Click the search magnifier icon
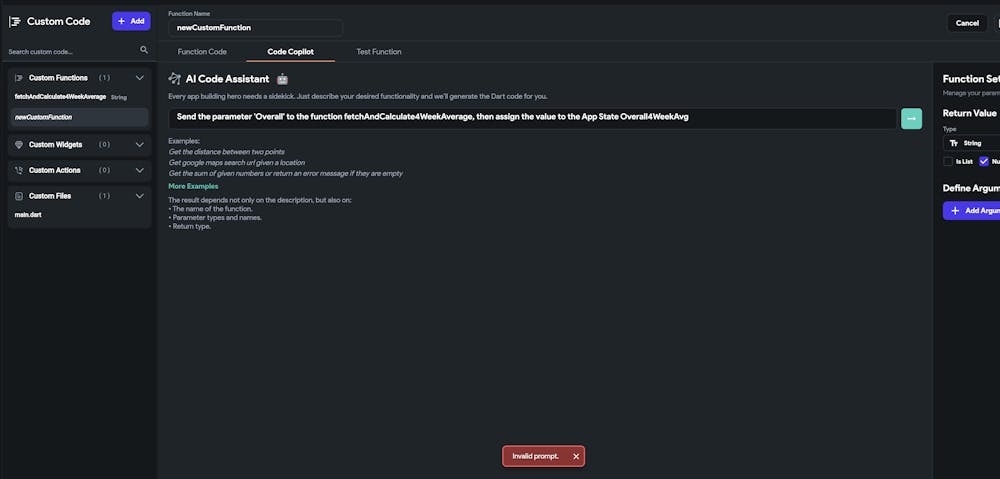 pyautogui.click(x=144, y=50)
